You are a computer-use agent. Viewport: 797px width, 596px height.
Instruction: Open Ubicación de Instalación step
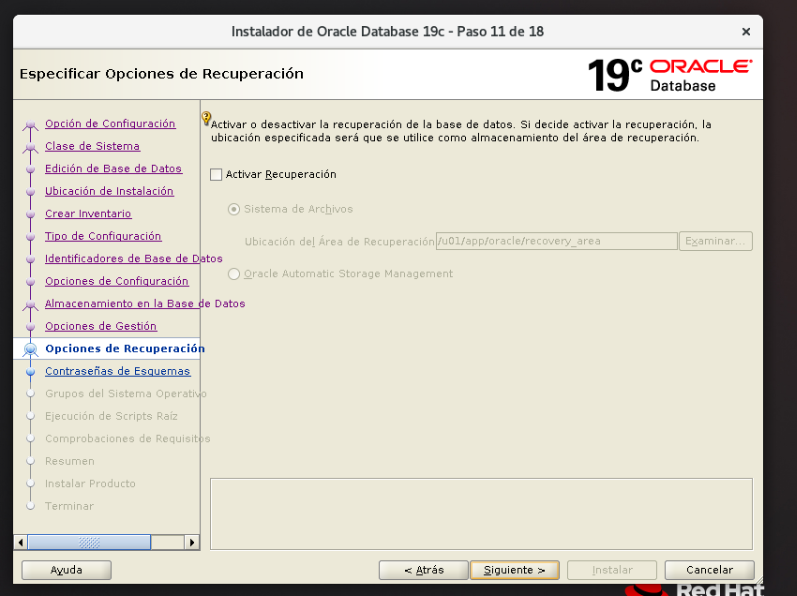click(109, 191)
